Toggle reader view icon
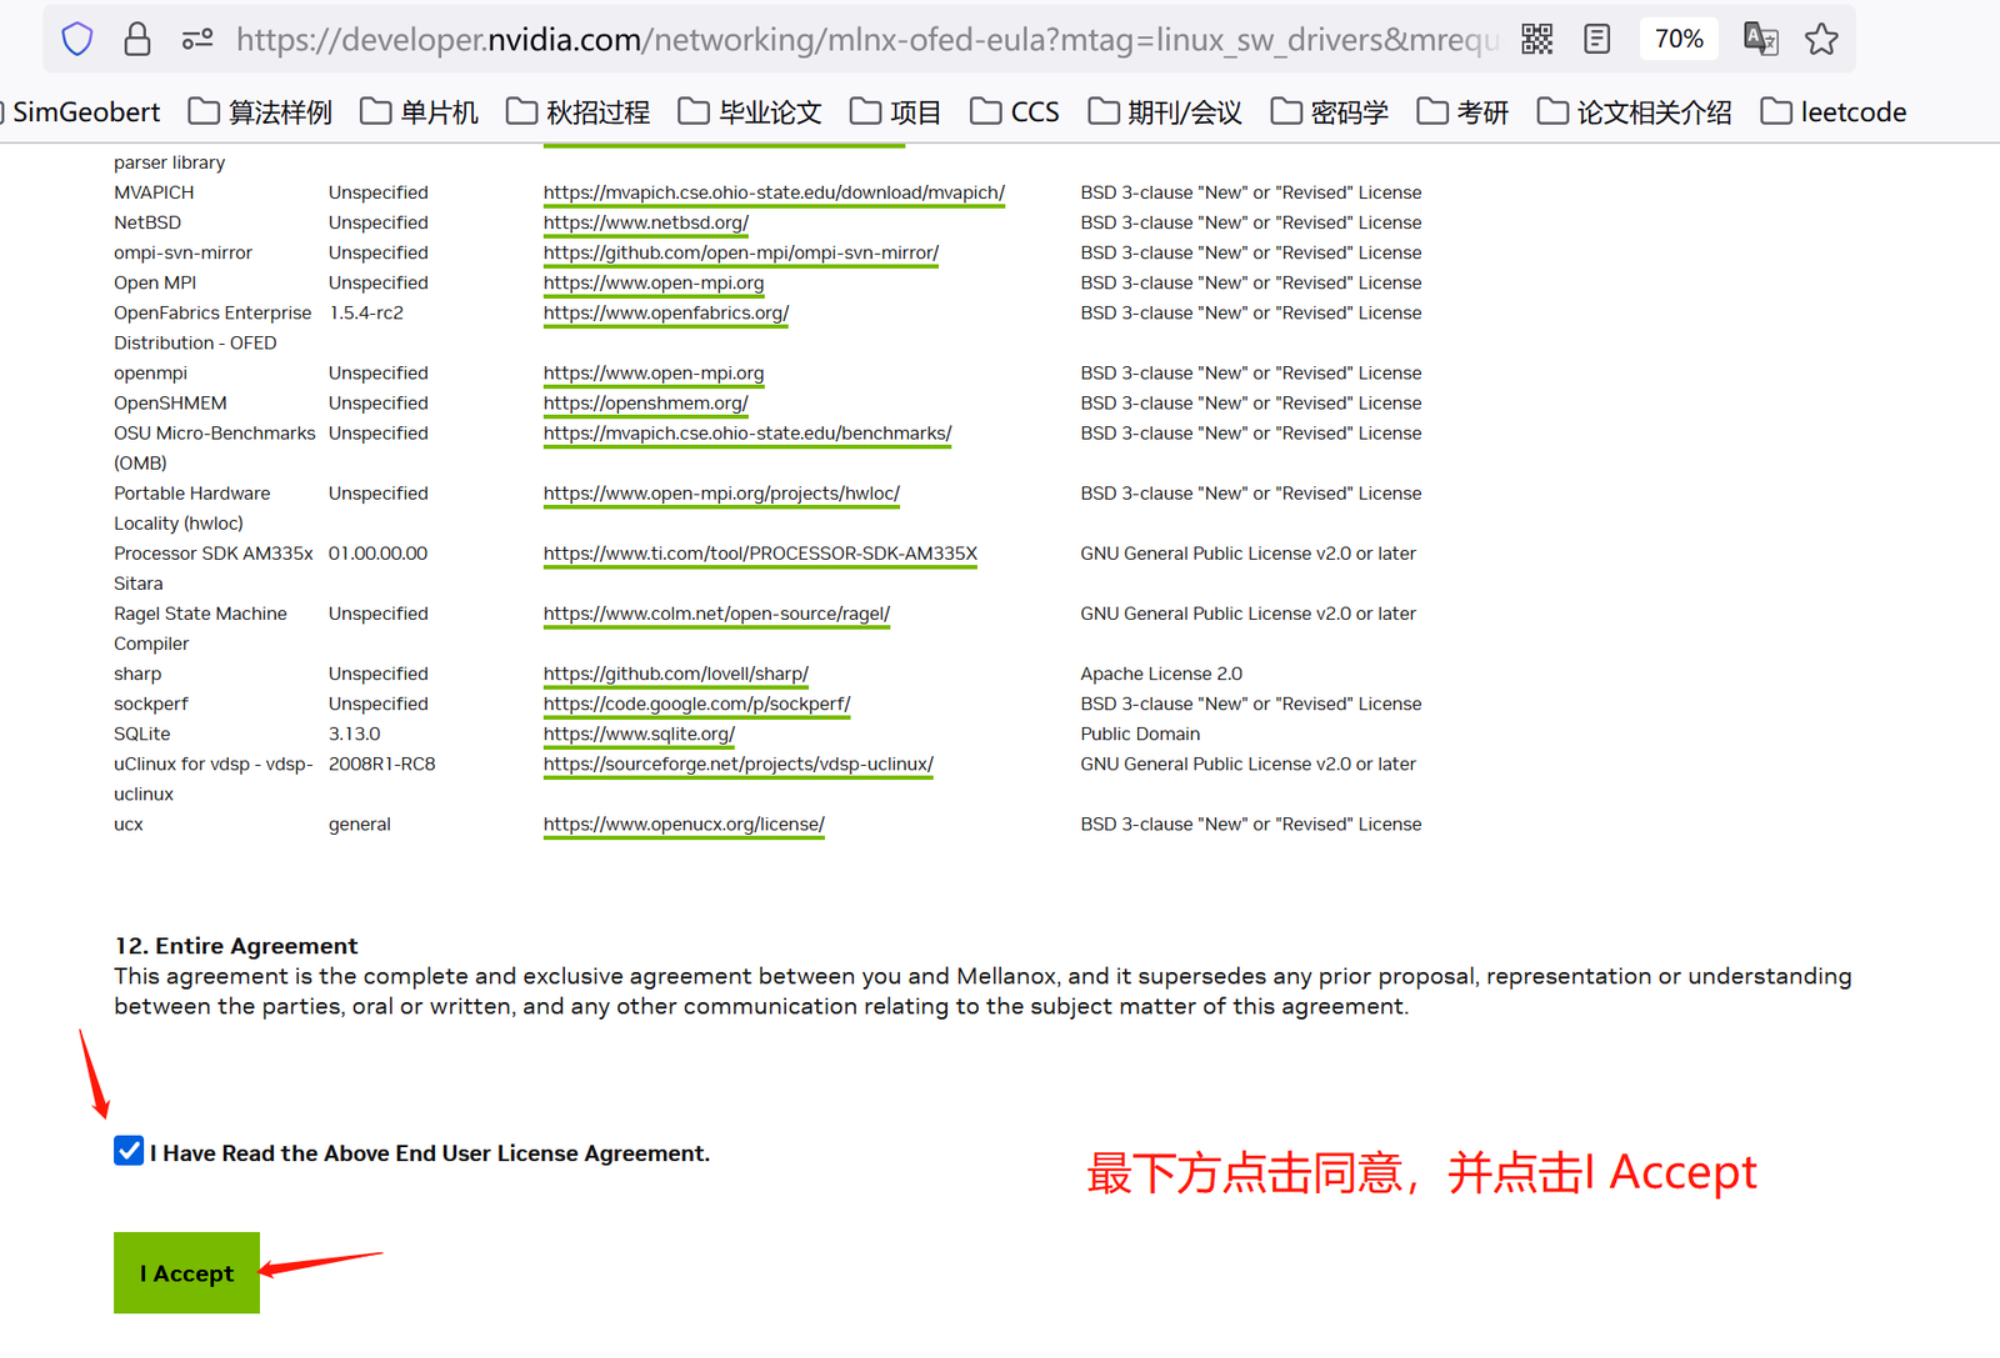Image resolution: width=2000 pixels, height=1358 pixels. click(x=1597, y=39)
